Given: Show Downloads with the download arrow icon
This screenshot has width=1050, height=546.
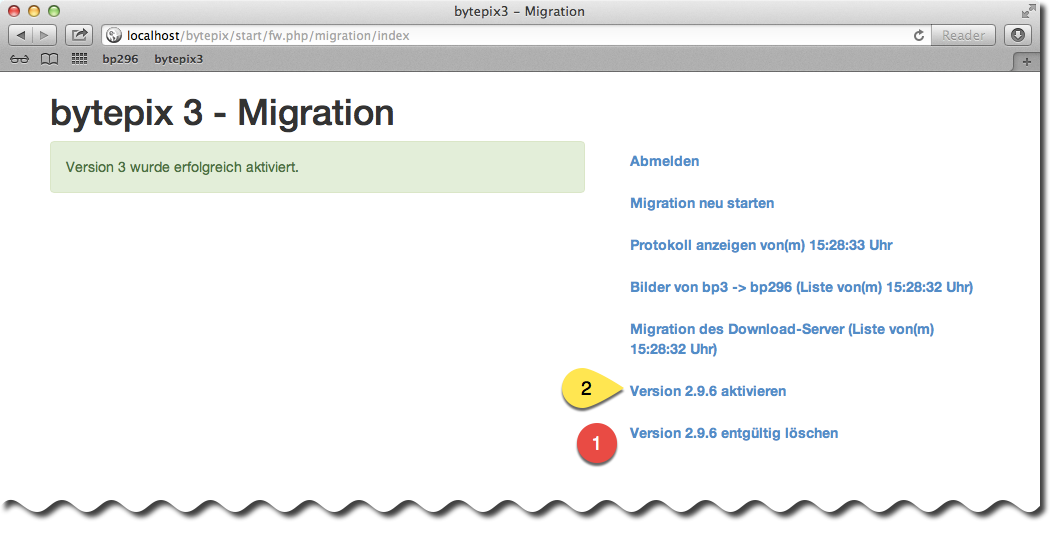Looking at the screenshot, I should [1017, 35].
